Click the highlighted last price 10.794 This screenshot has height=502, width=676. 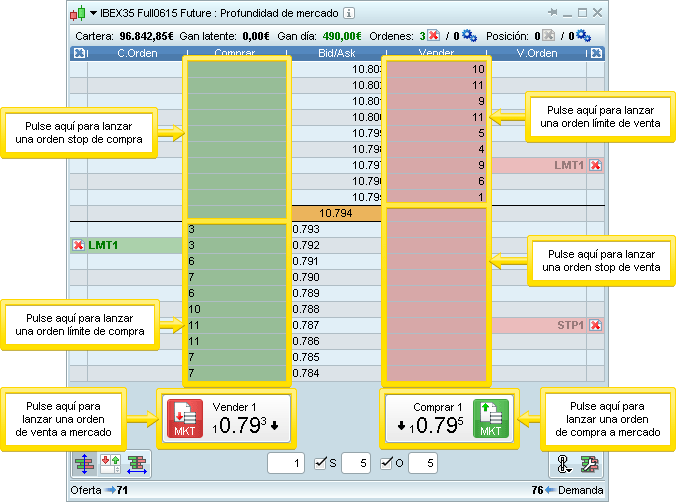pos(336,213)
